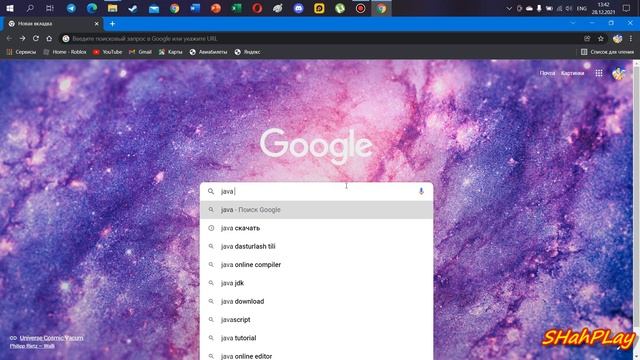This screenshot has width=640, height=360.
Task: Select suggestion java online compiler
Action: [316, 264]
